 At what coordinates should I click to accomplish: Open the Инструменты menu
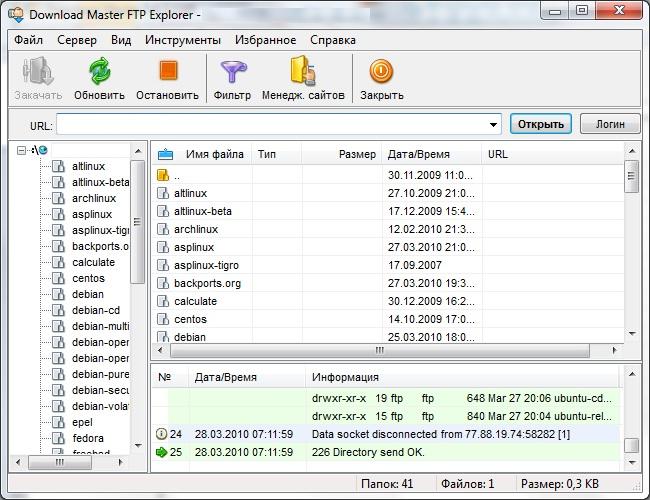click(x=183, y=40)
